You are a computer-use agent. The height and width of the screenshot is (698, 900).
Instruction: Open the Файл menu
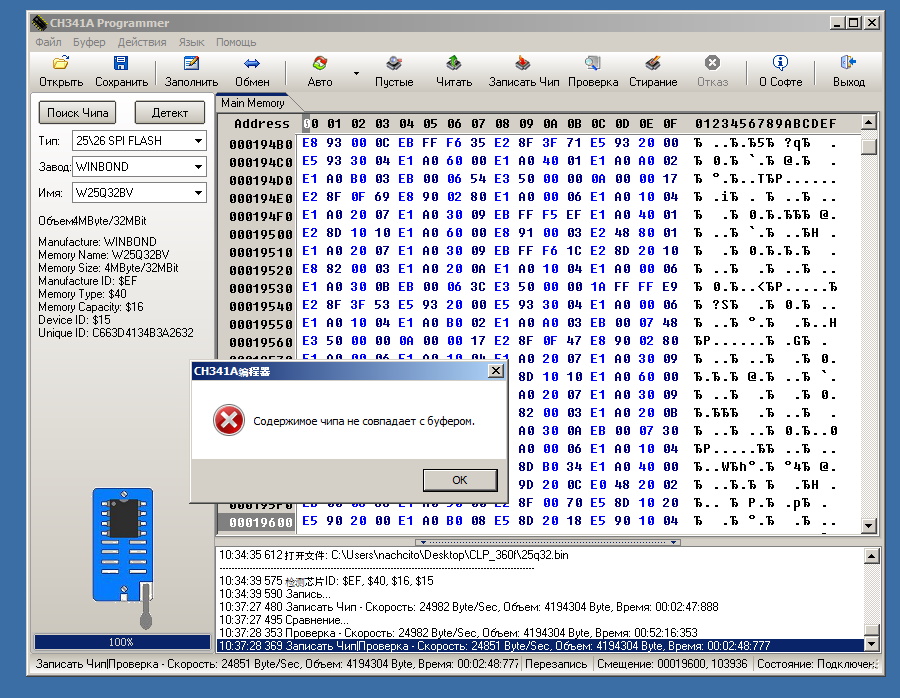click(x=48, y=42)
